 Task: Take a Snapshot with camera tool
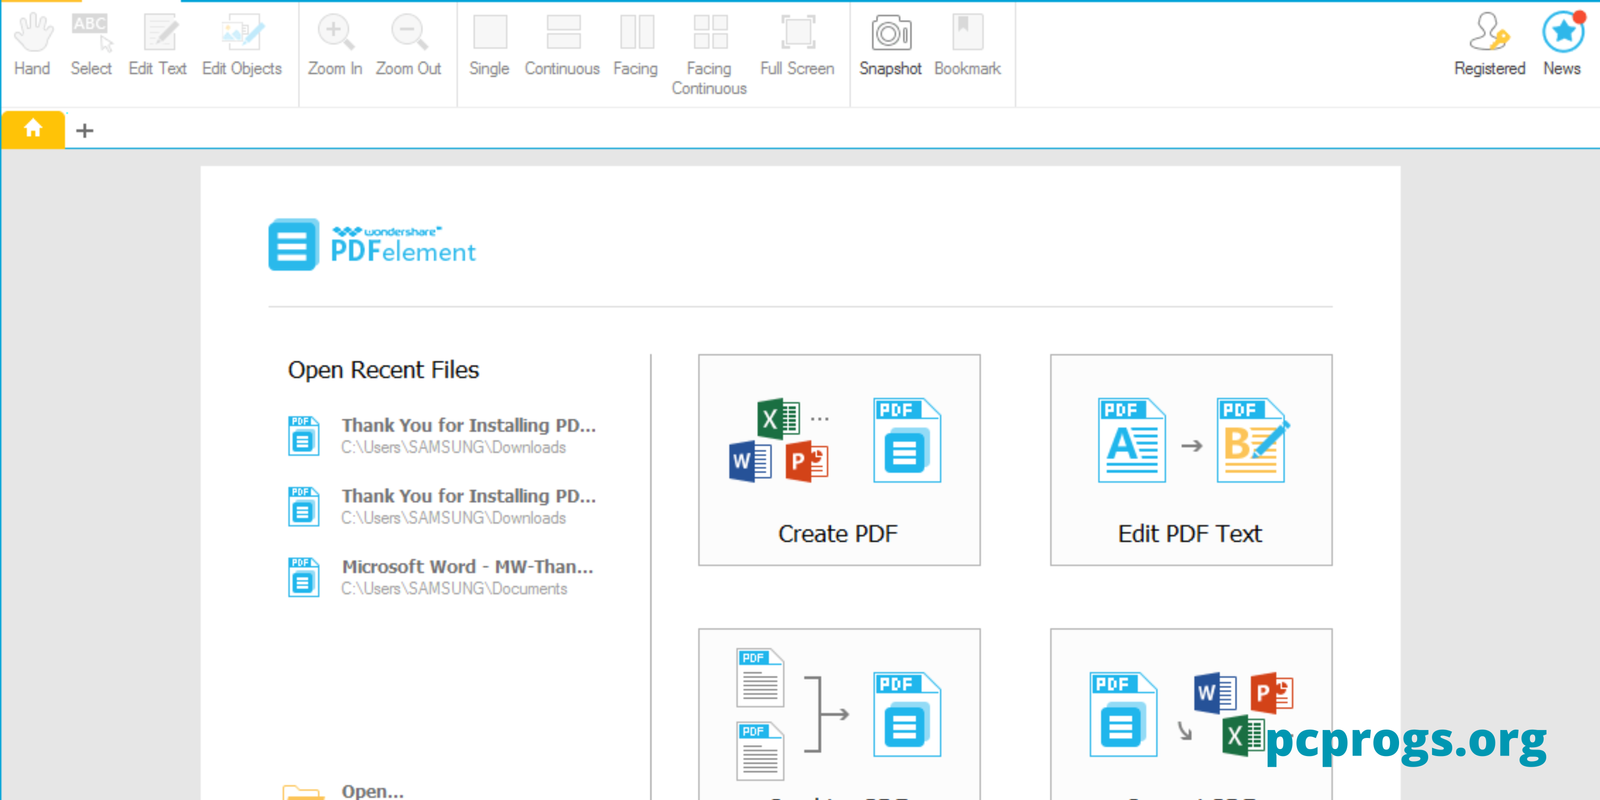[x=890, y=46]
